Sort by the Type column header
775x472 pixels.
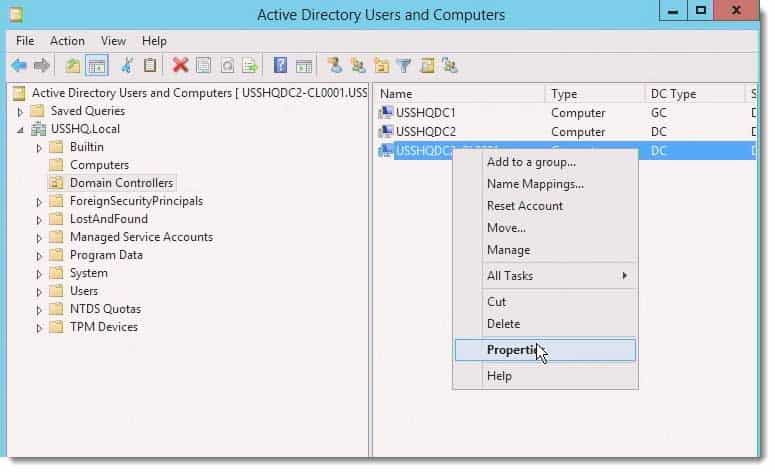[x=595, y=93]
